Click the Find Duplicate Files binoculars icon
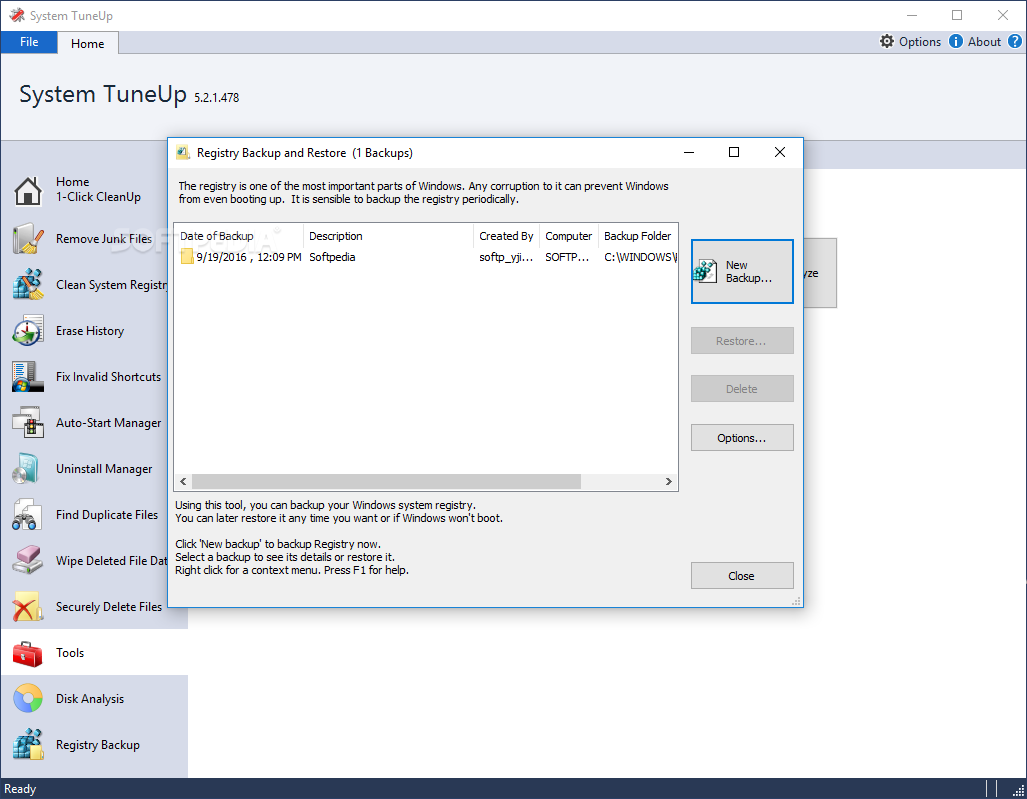The height and width of the screenshot is (799, 1027). 28,515
